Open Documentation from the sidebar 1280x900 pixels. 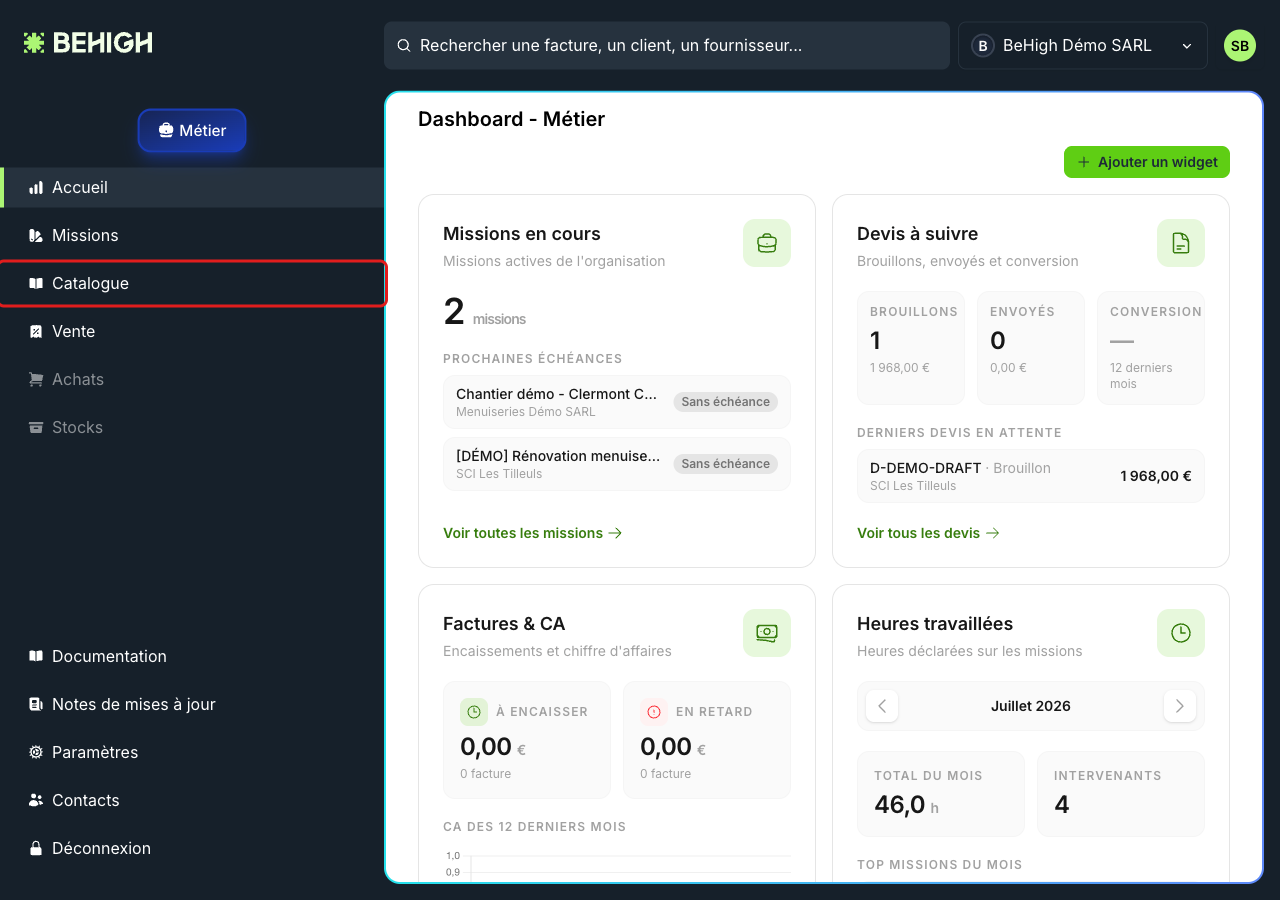point(192,657)
